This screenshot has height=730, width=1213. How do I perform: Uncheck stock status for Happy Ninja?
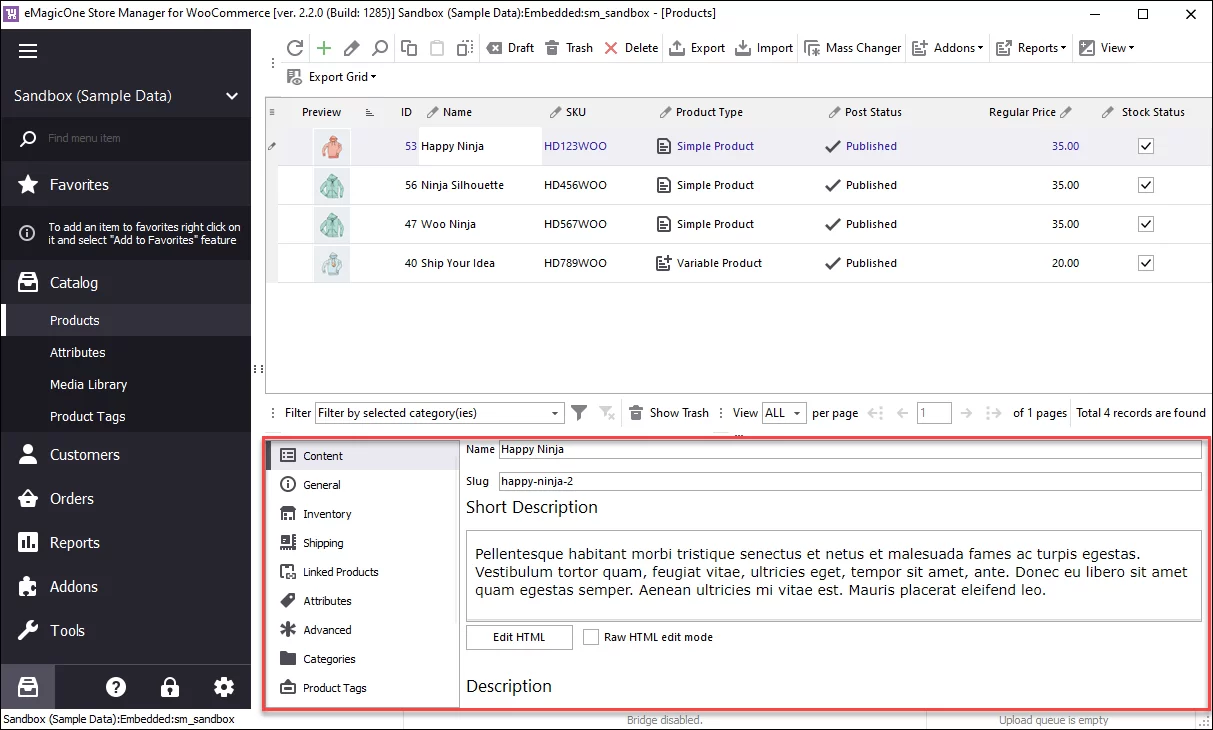tap(1145, 145)
